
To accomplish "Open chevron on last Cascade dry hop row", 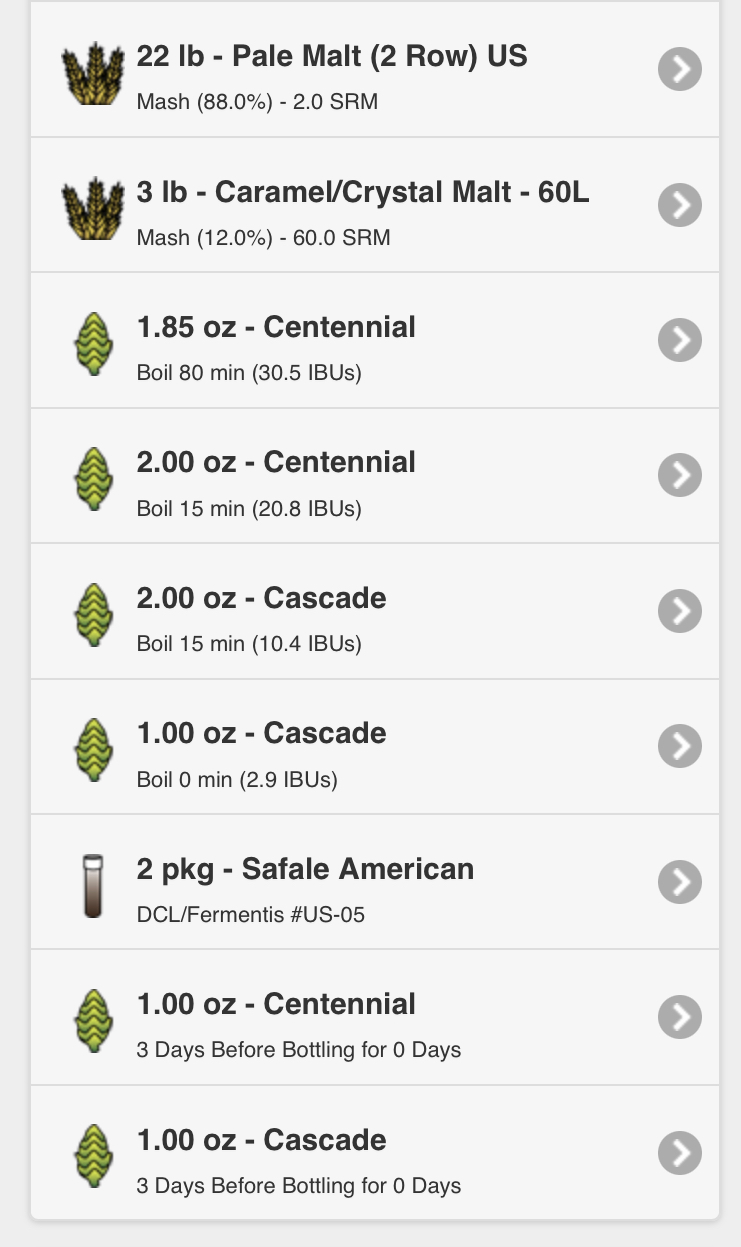I will pos(680,1154).
